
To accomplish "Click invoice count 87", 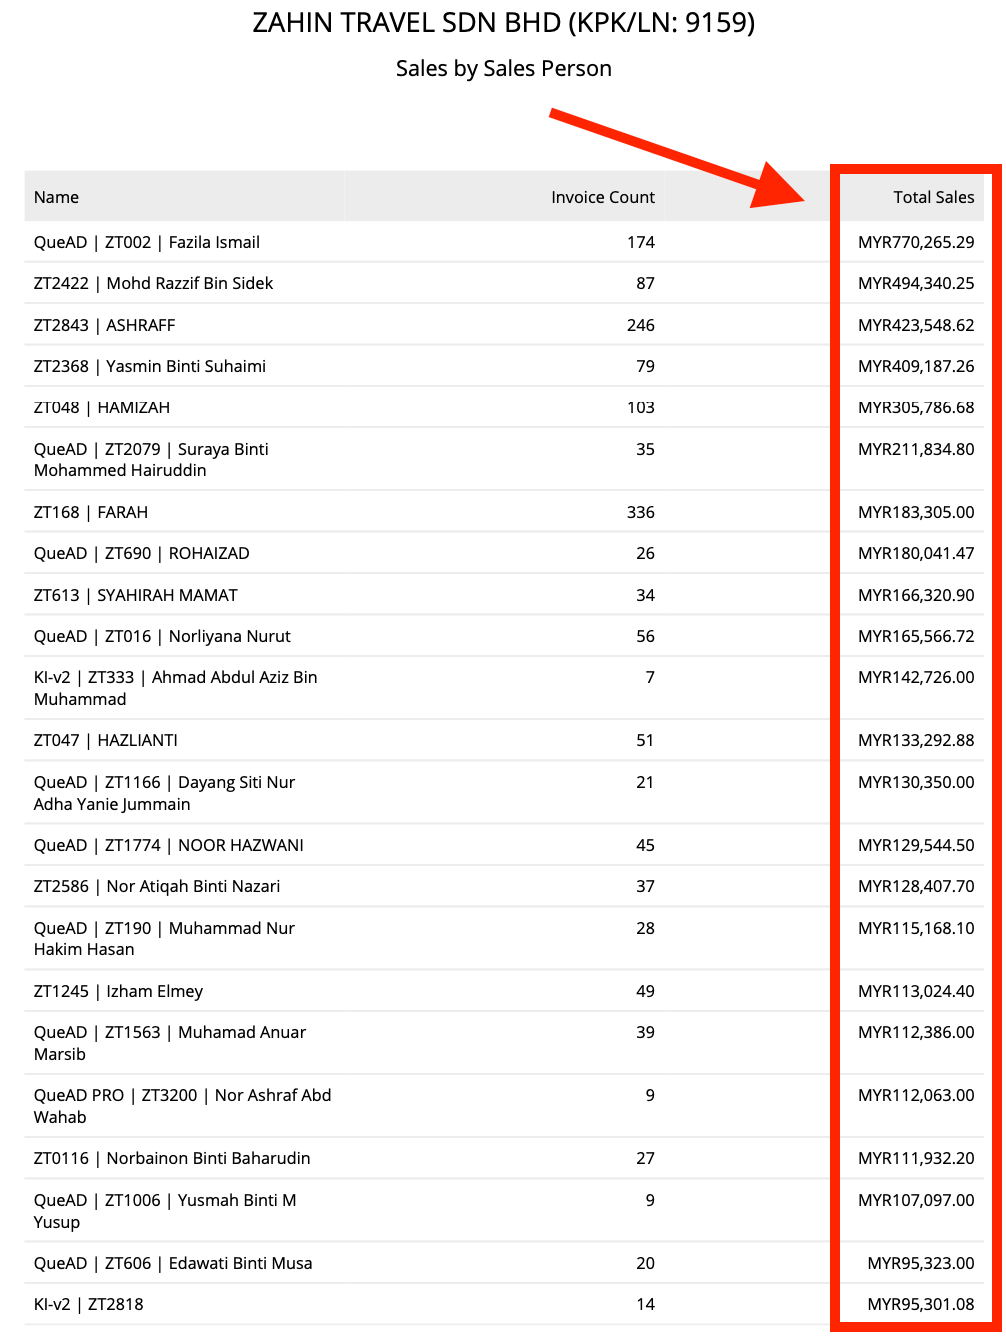I will [646, 283].
